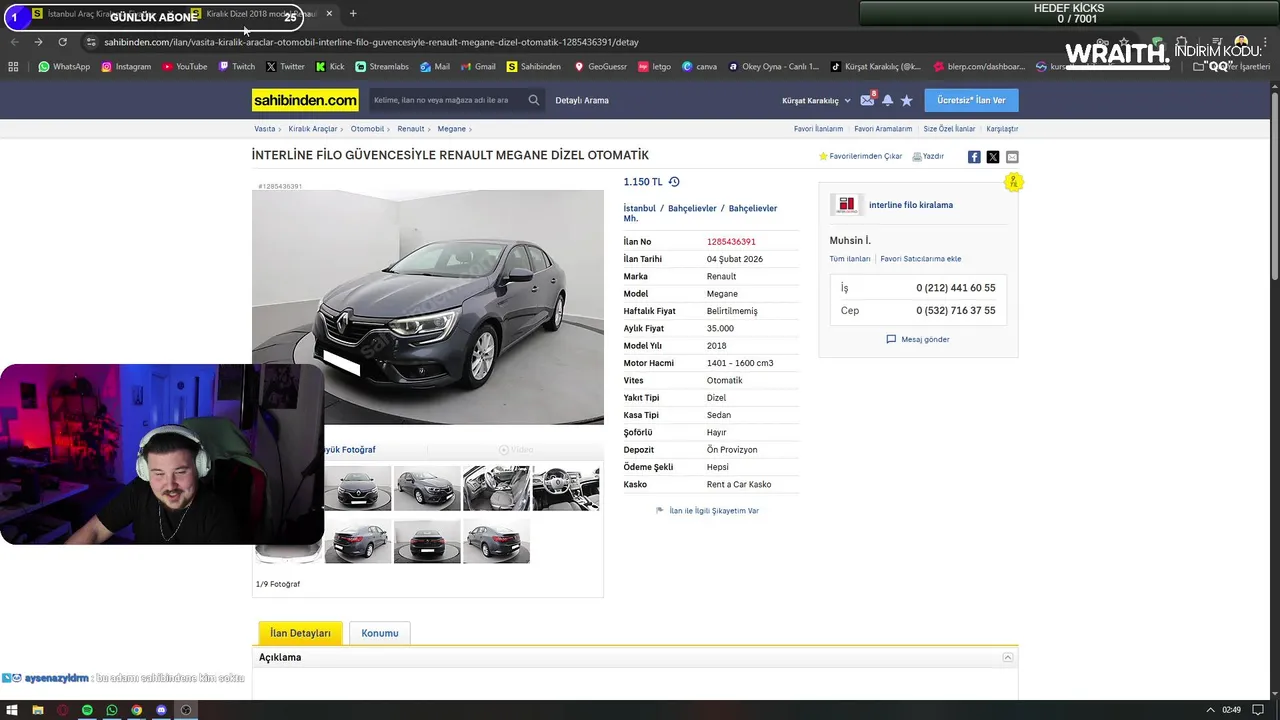Viewport: 1280px width, 720px height.
Task: Open the Instagram bookmark
Action: [126, 67]
